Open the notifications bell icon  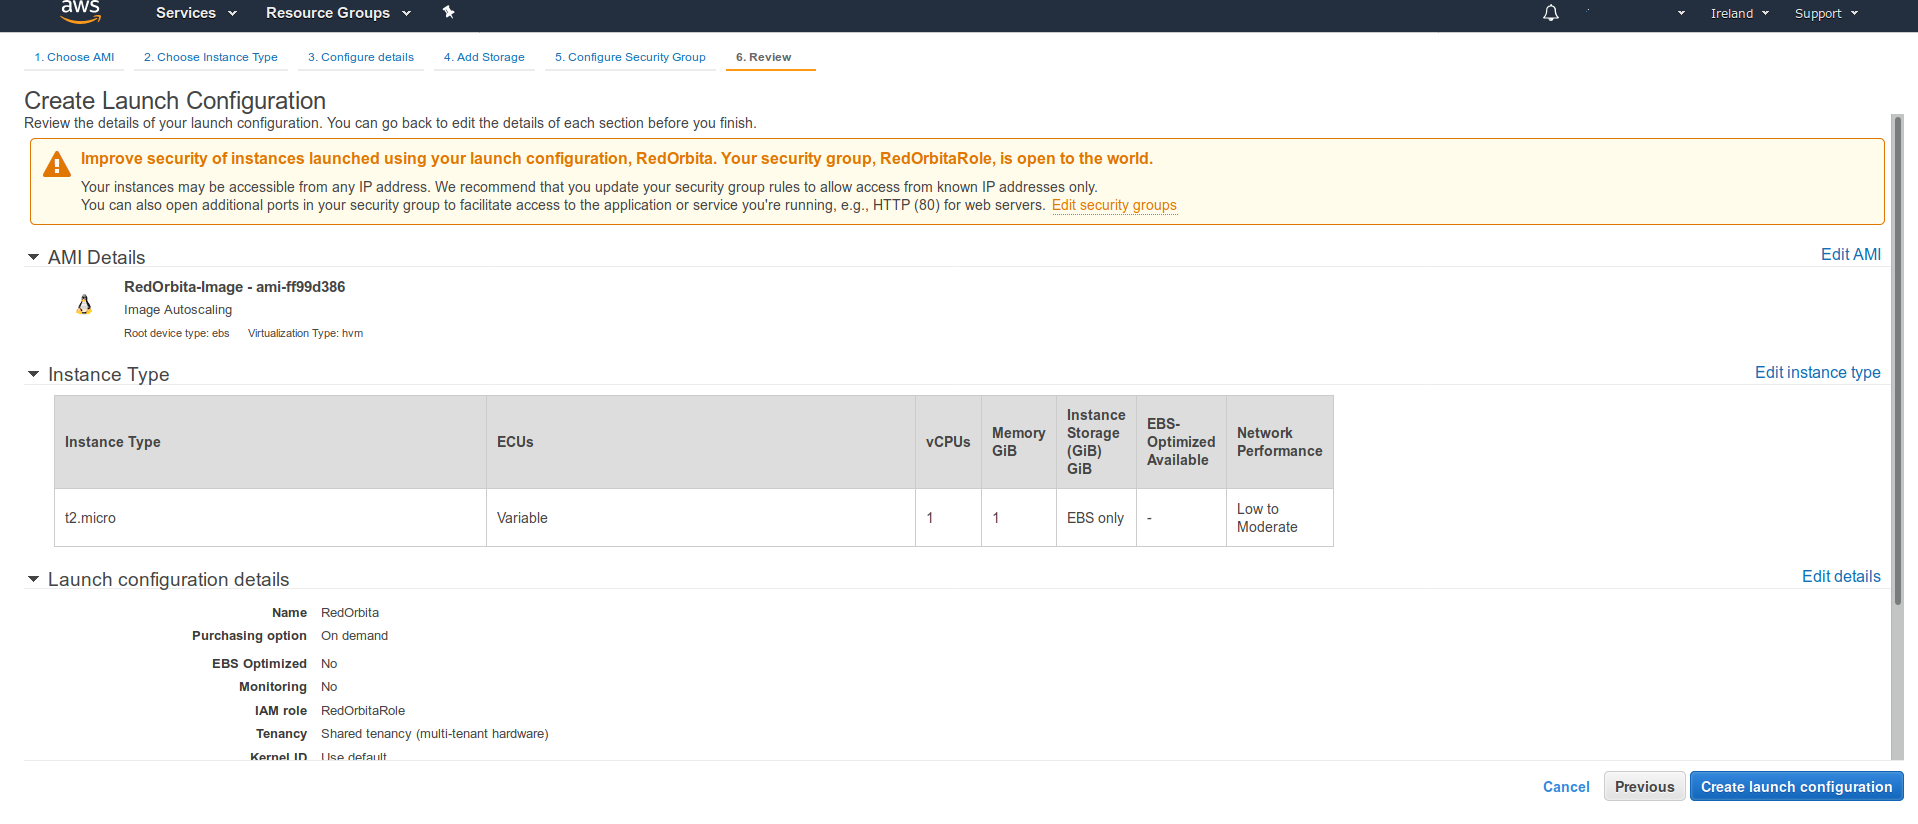coord(1550,13)
